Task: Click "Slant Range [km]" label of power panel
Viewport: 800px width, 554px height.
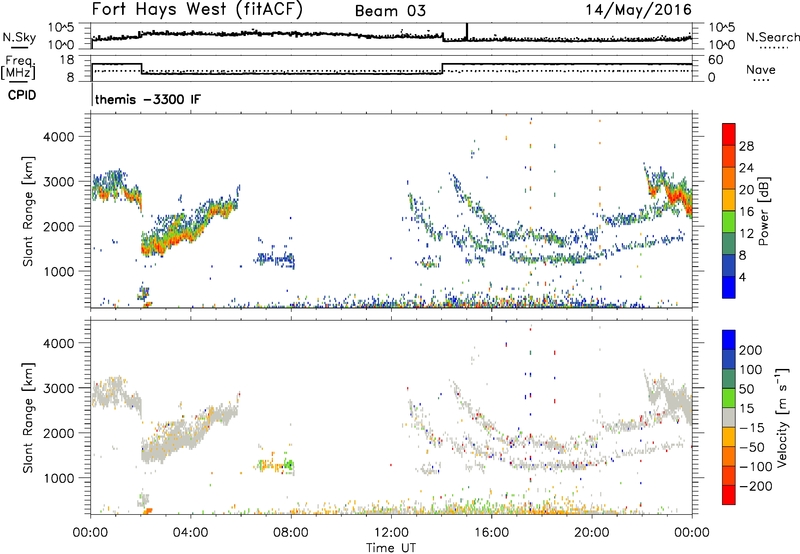Action: coord(28,211)
